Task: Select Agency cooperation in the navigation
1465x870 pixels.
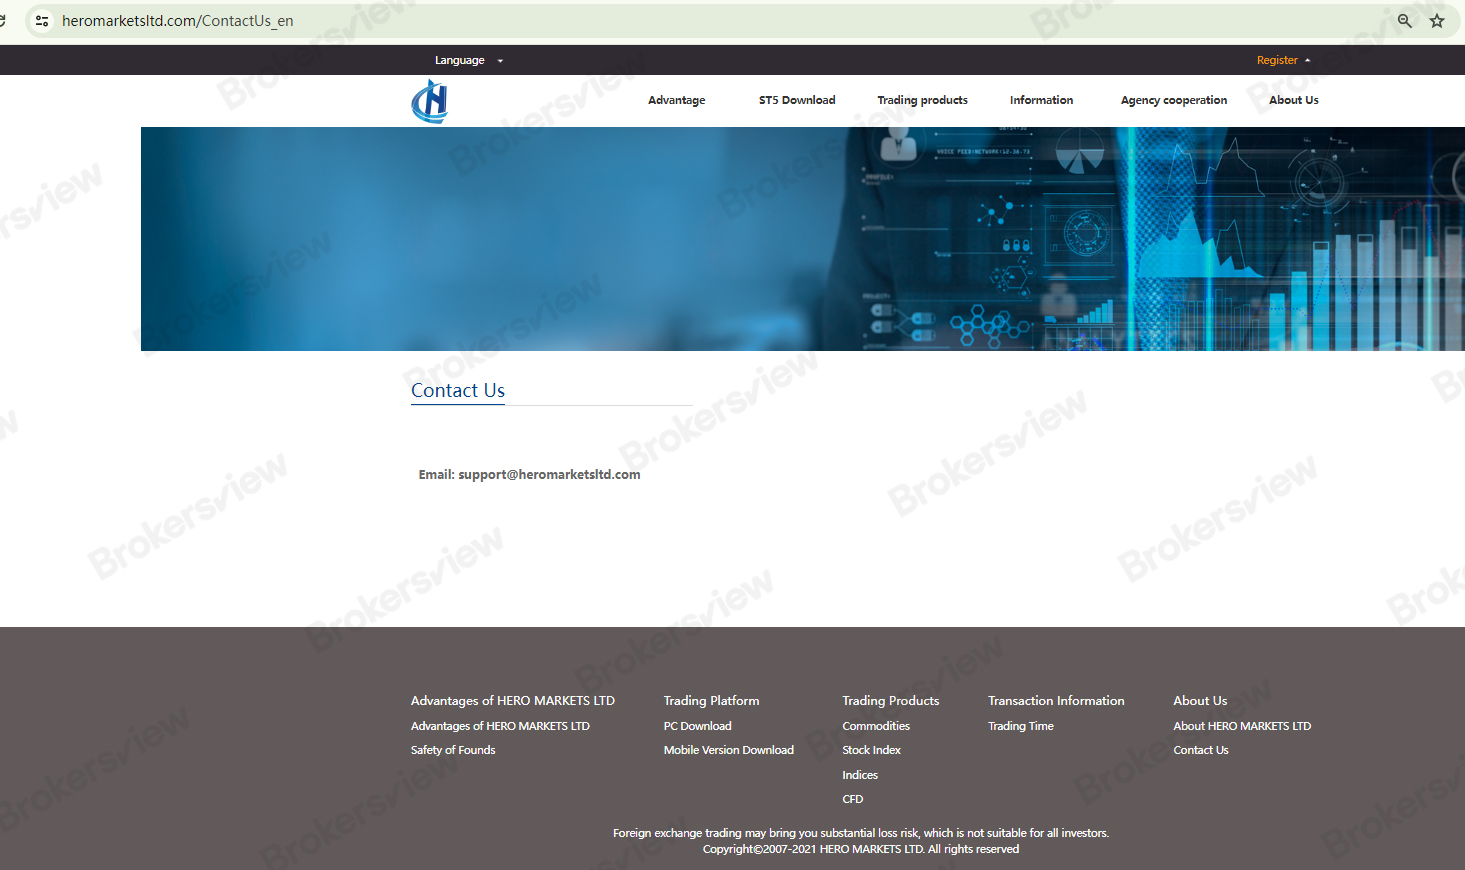Action: pos(1174,100)
